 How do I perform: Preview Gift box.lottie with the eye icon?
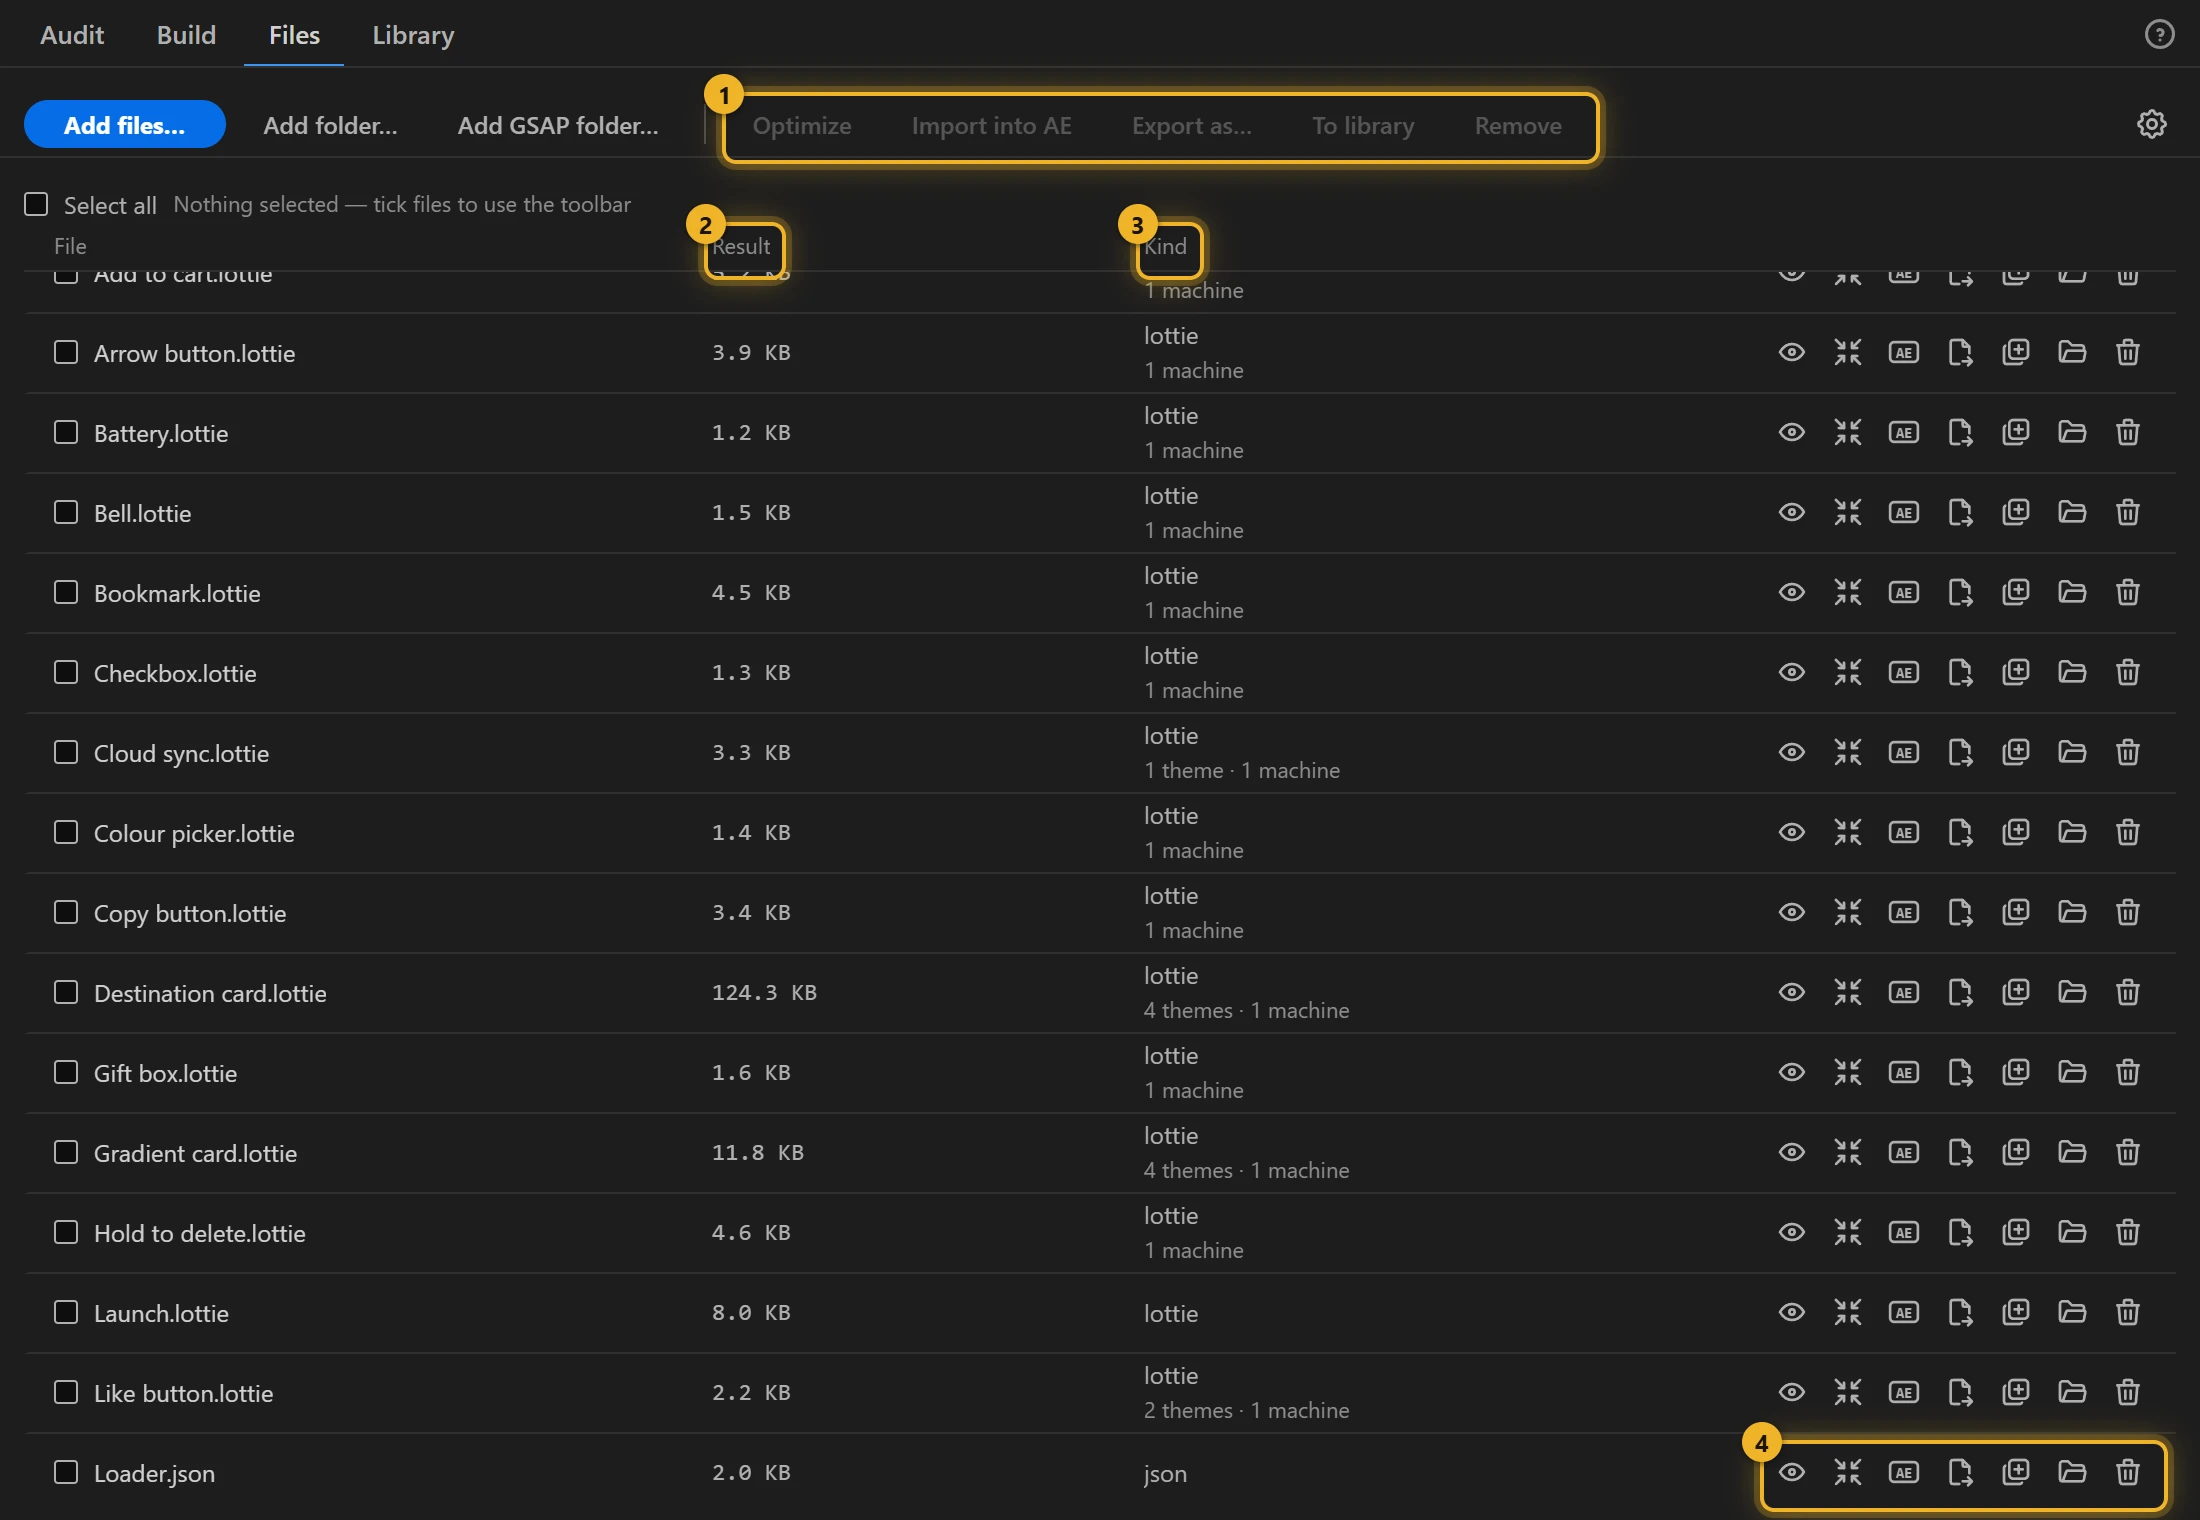coord(1791,1072)
